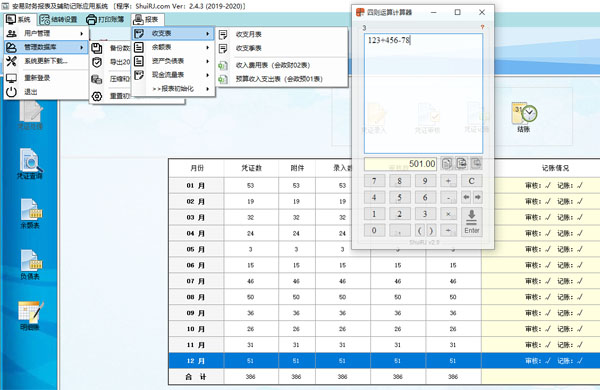The image size is (600, 390).
Task: Click the red question mark in calculator
Action: (482, 27)
